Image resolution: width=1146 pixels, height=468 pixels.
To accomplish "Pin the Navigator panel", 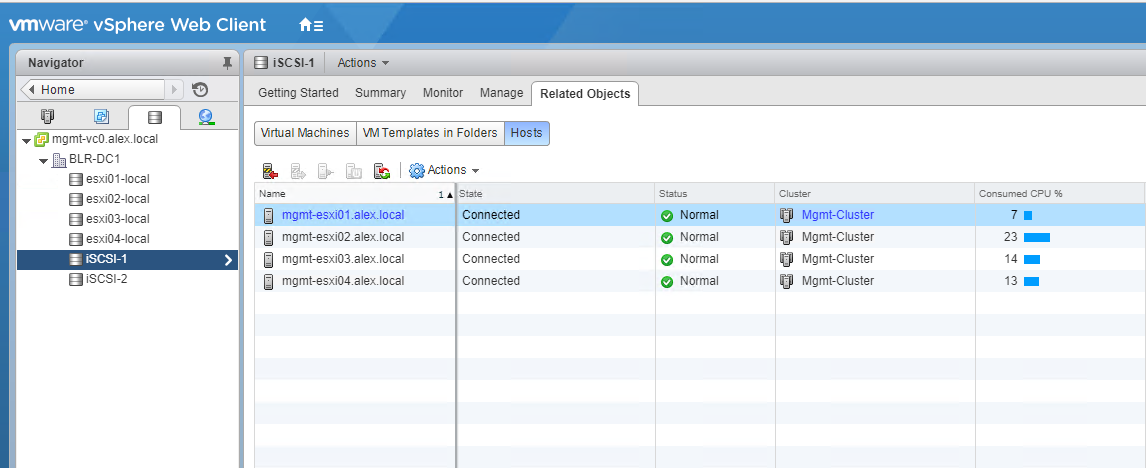I will pyautogui.click(x=227, y=63).
